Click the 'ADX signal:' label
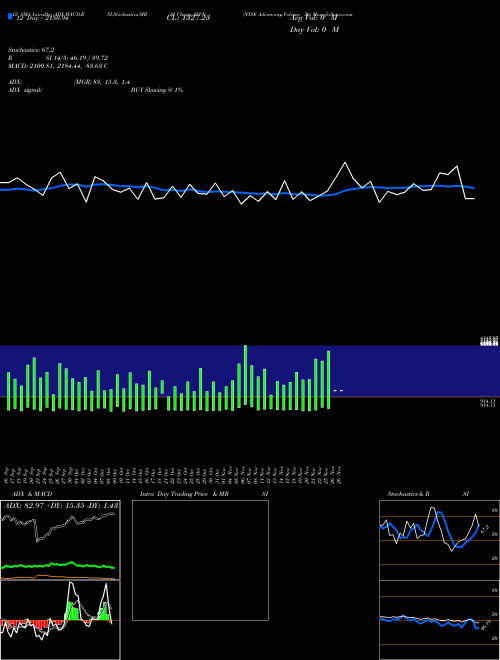 25,90
